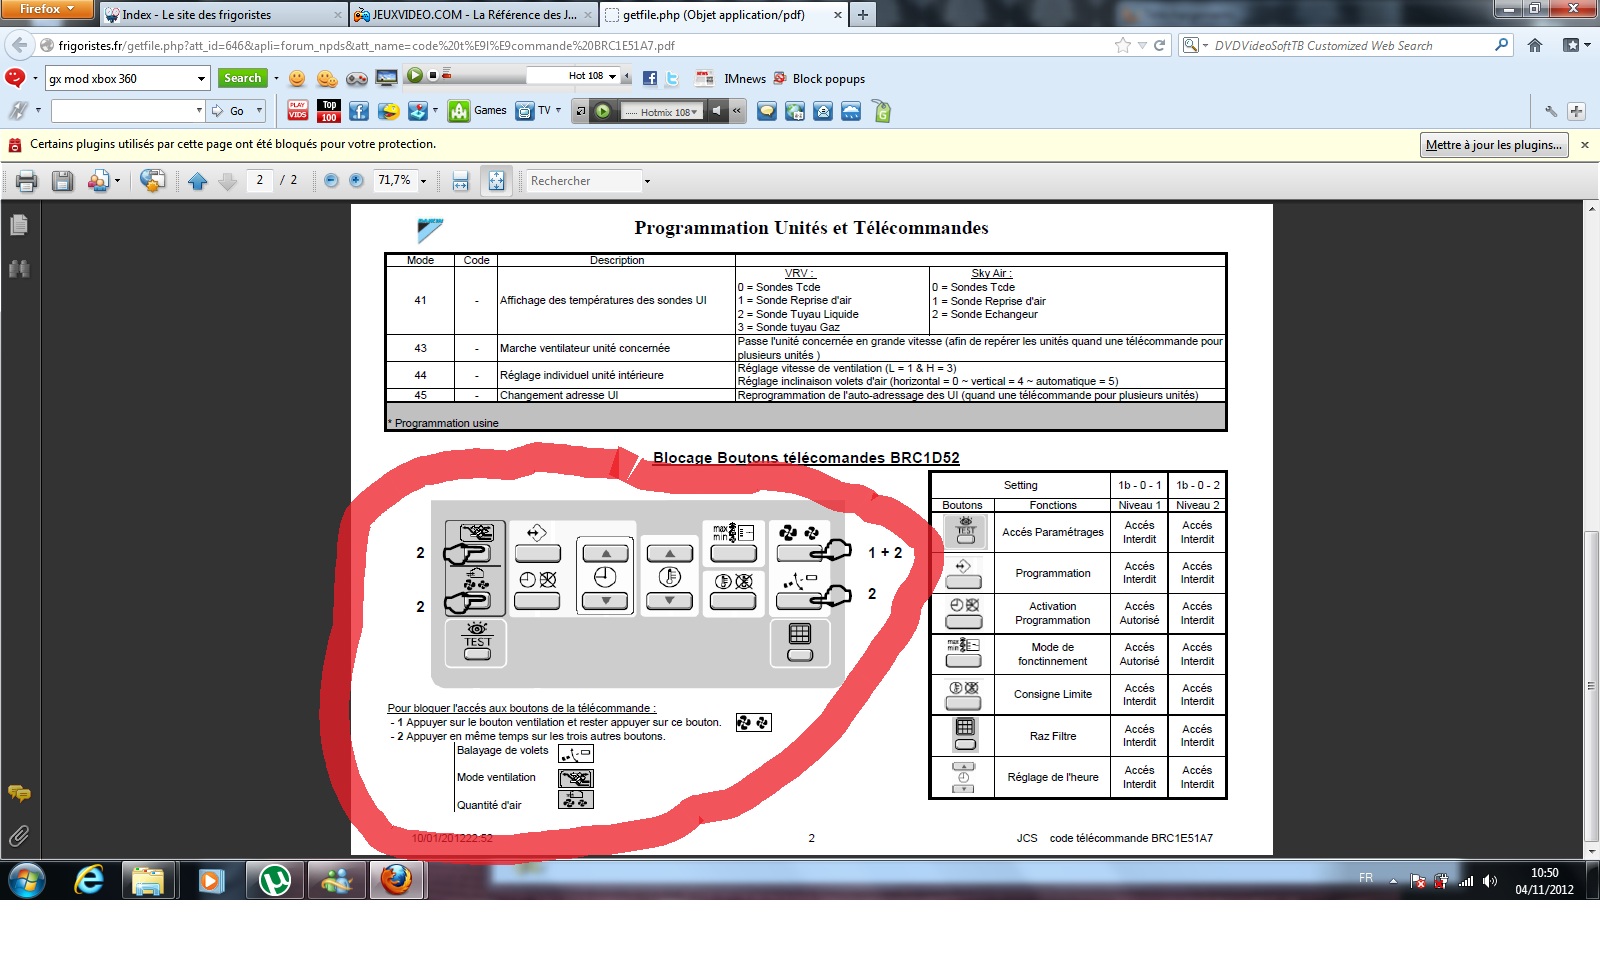Viewport: 1600px width, 968px height.
Task: Click the Mettre à jour les plugins button
Action: pyautogui.click(x=1493, y=145)
